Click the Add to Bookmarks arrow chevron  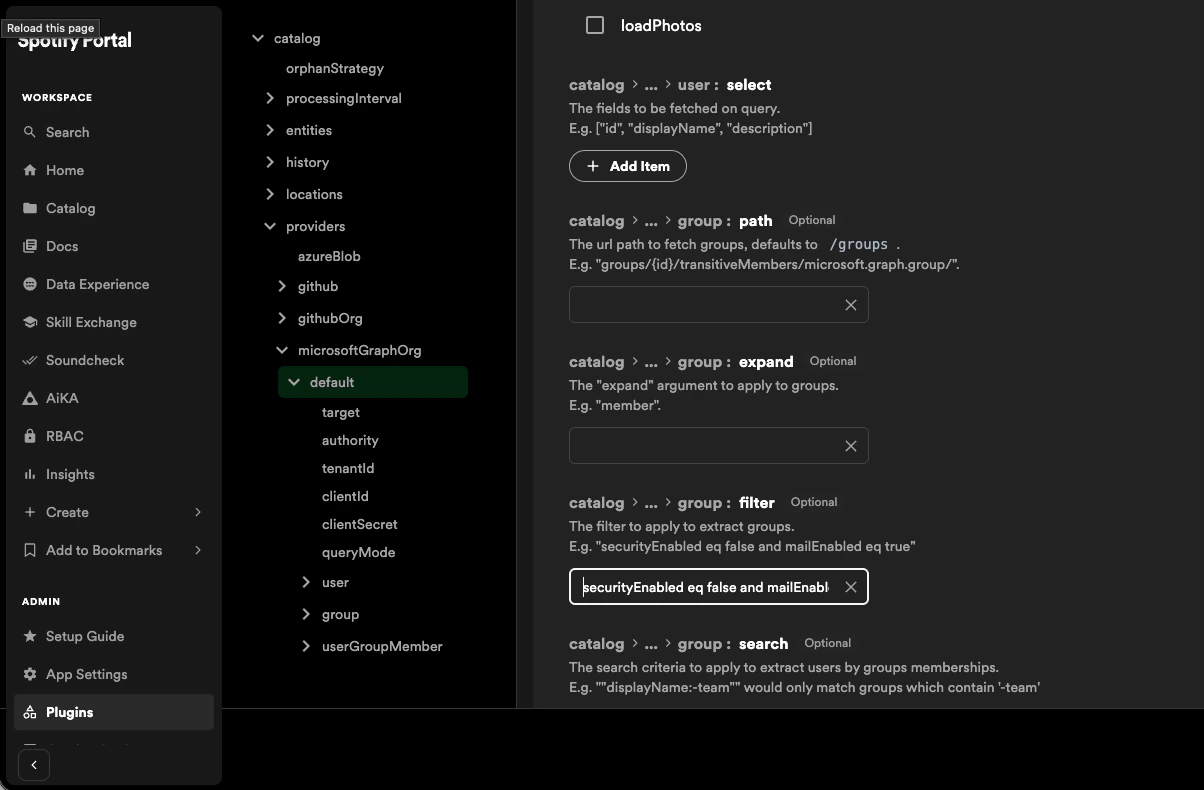(198, 550)
